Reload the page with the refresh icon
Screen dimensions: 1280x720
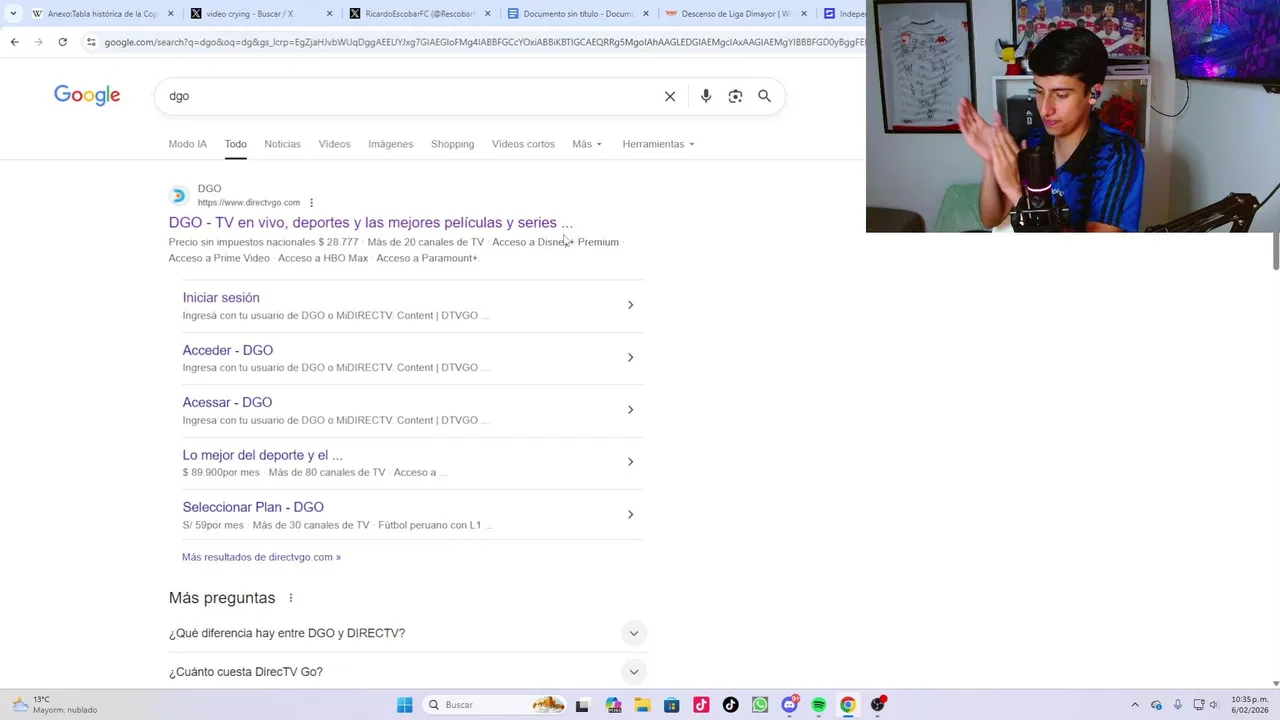tap(62, 42)
